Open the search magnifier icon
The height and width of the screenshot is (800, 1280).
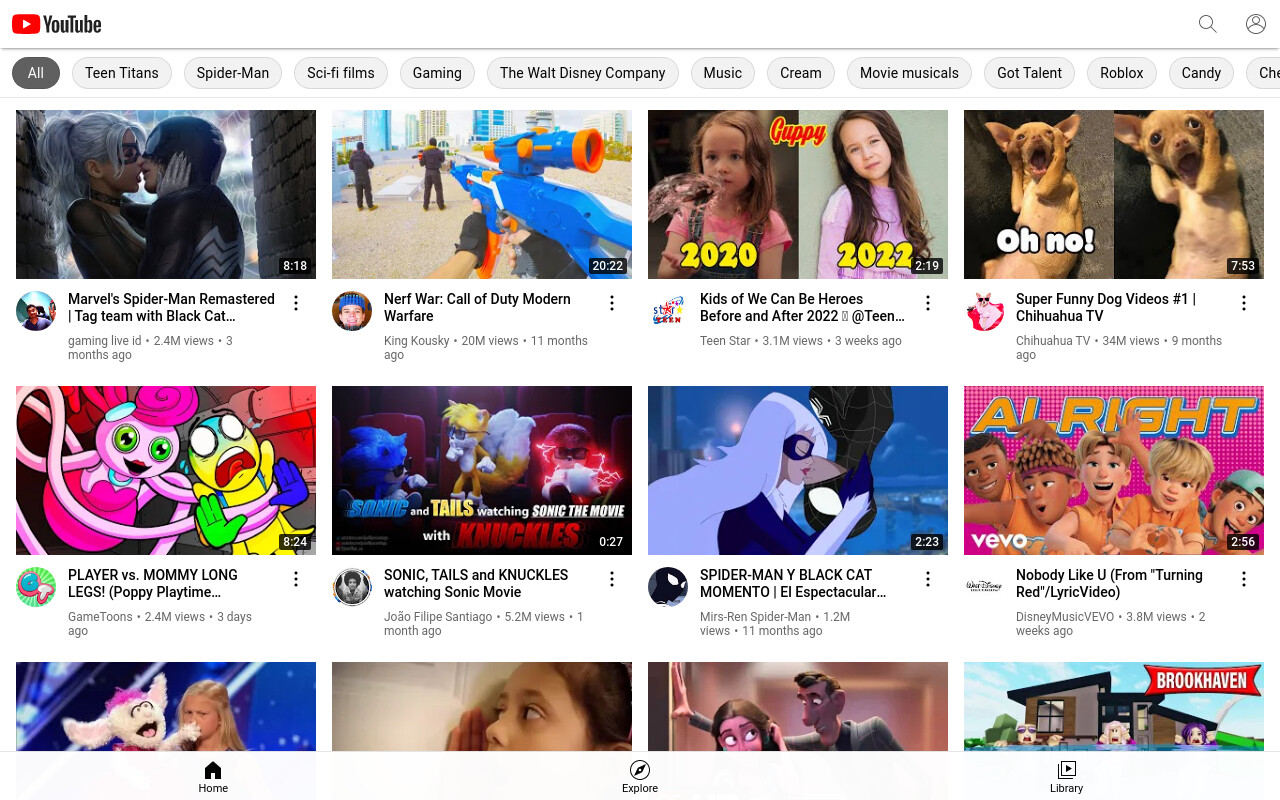click(x=1208, y=24)
